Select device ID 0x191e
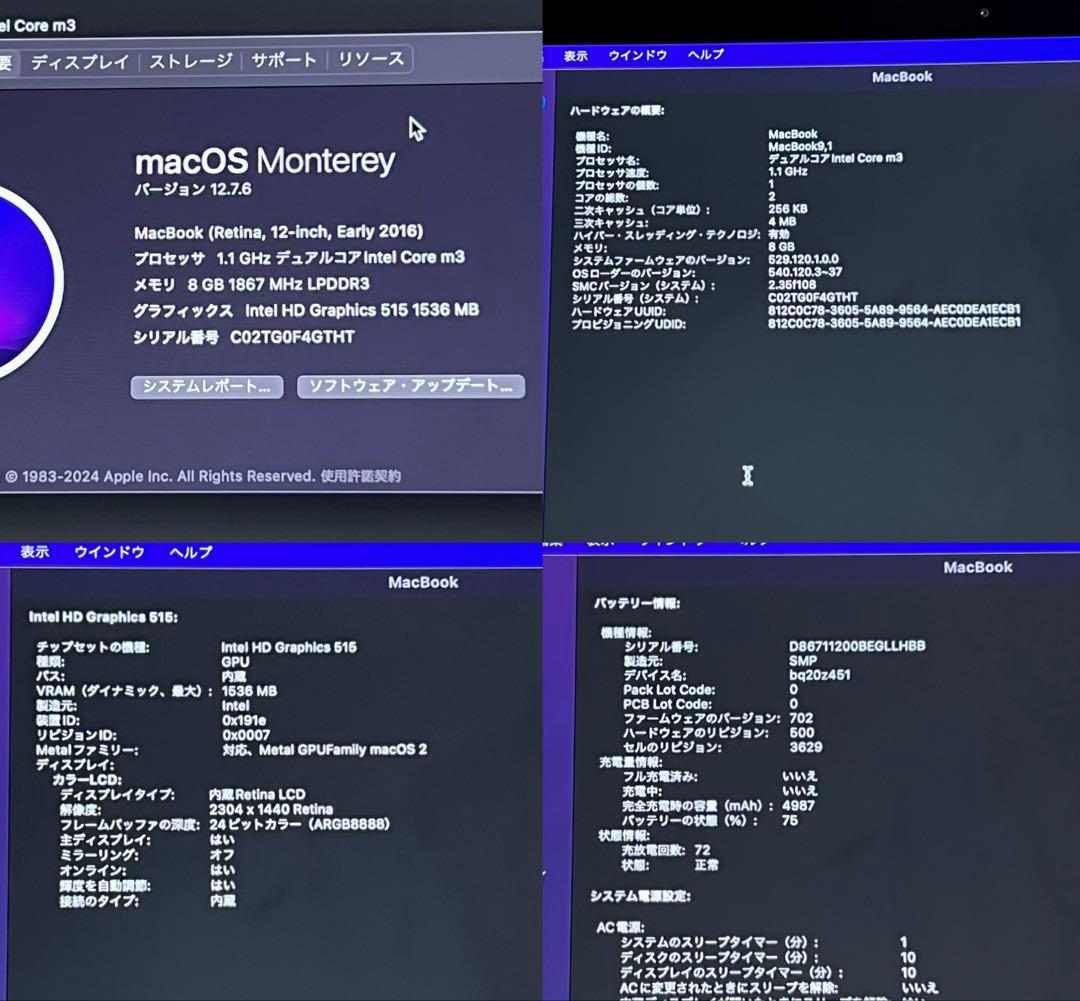 point(244,721)
